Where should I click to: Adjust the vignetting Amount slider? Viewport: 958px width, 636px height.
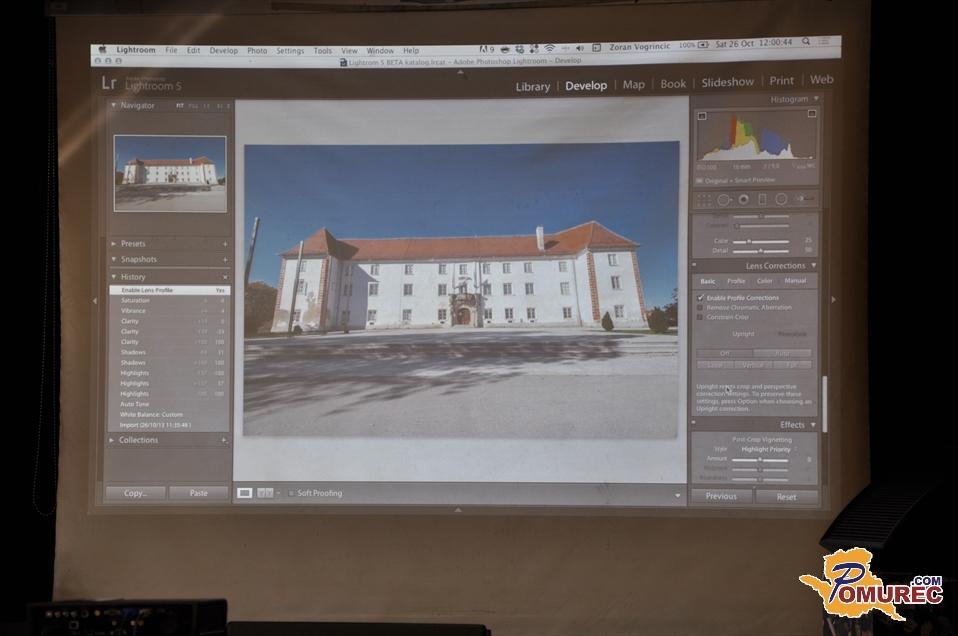tap(760, 459)
